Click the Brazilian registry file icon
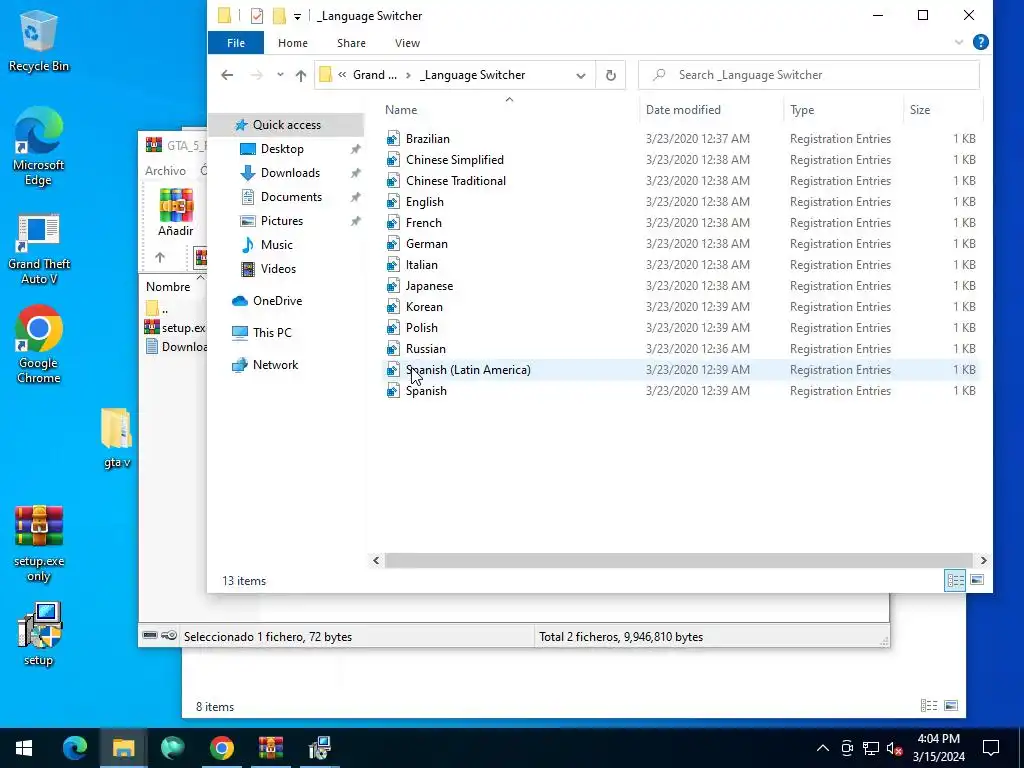1024x768 pixels. click(392, 138)
